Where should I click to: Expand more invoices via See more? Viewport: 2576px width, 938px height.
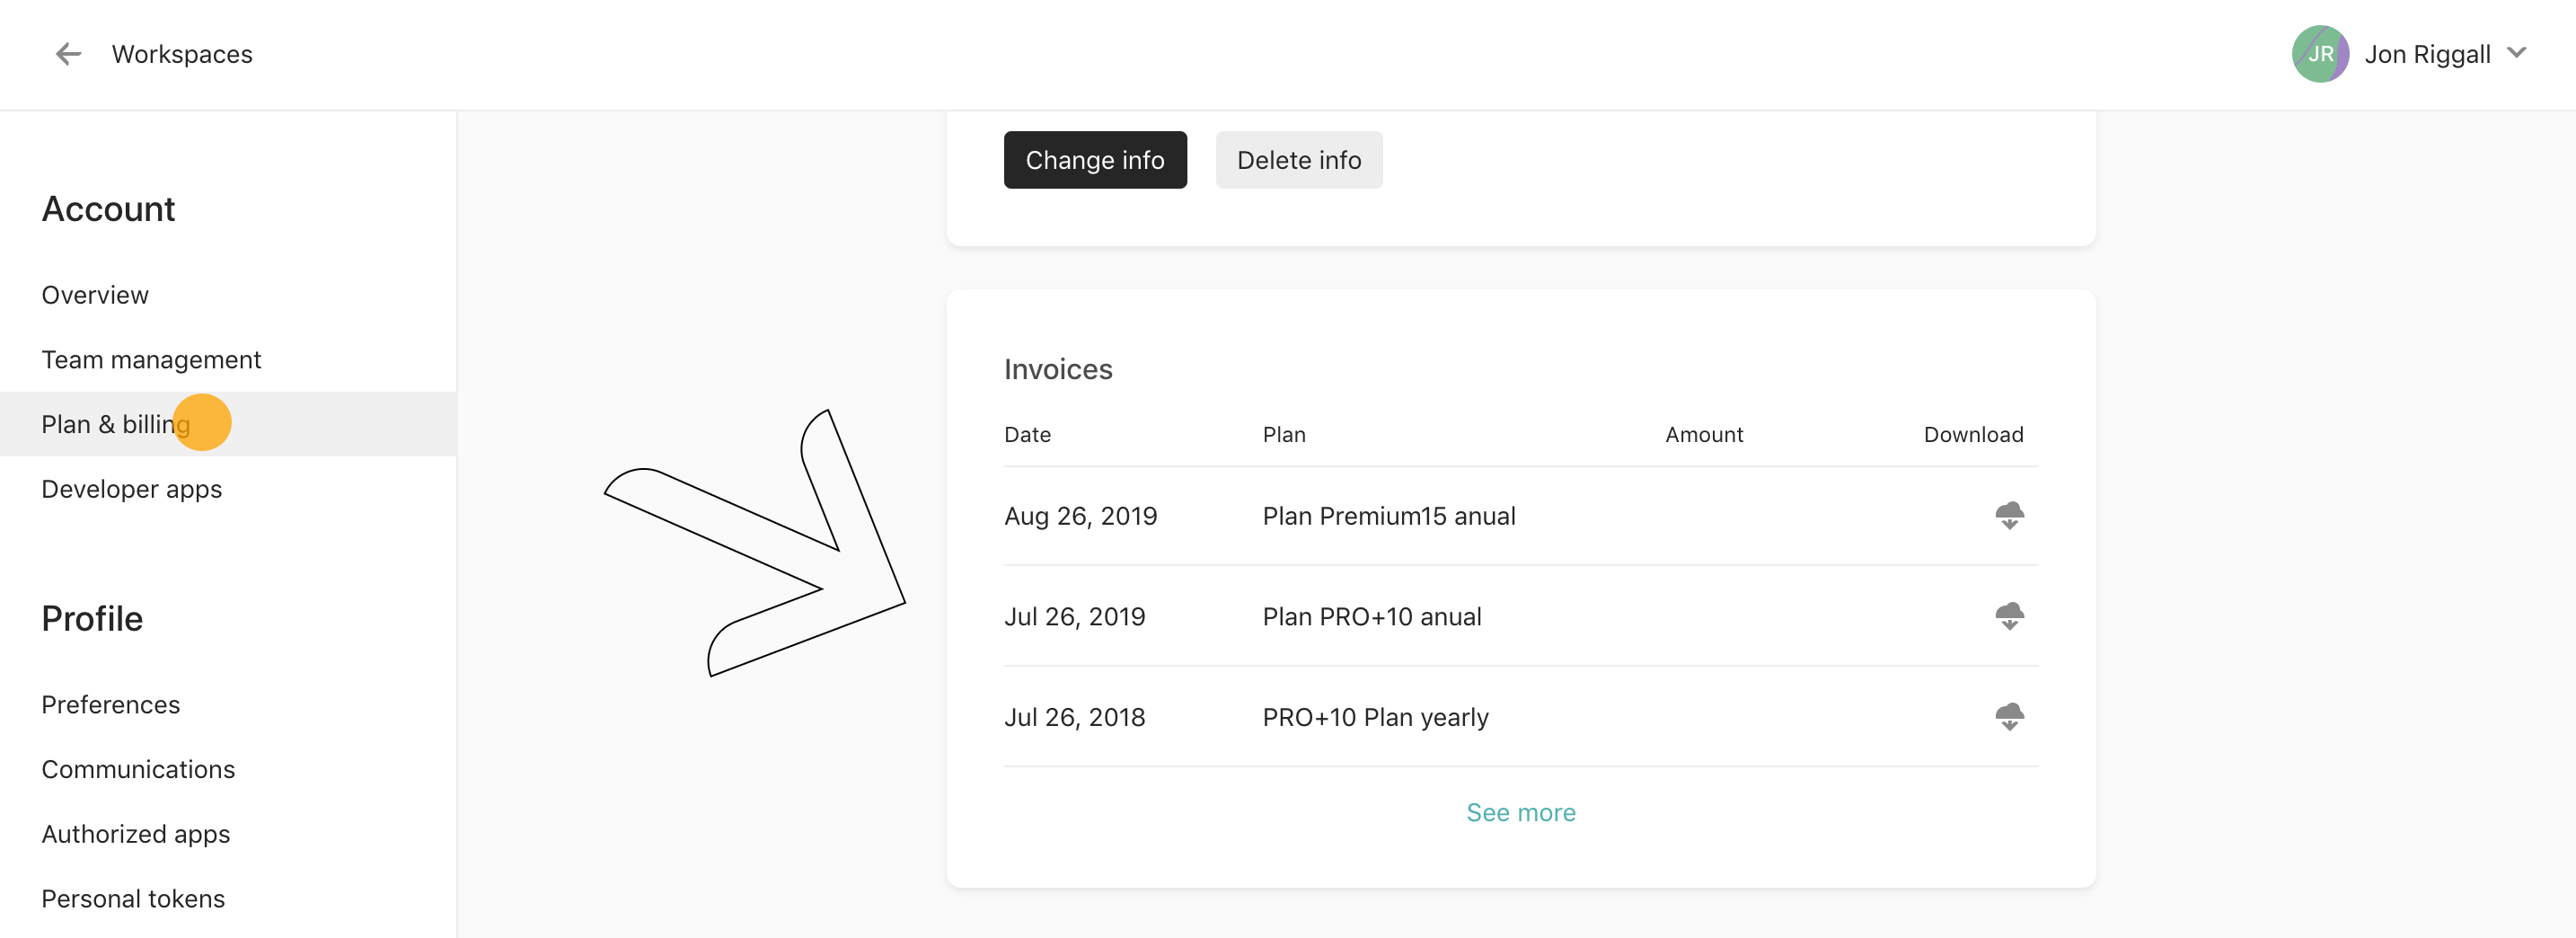pos(1520,812)
